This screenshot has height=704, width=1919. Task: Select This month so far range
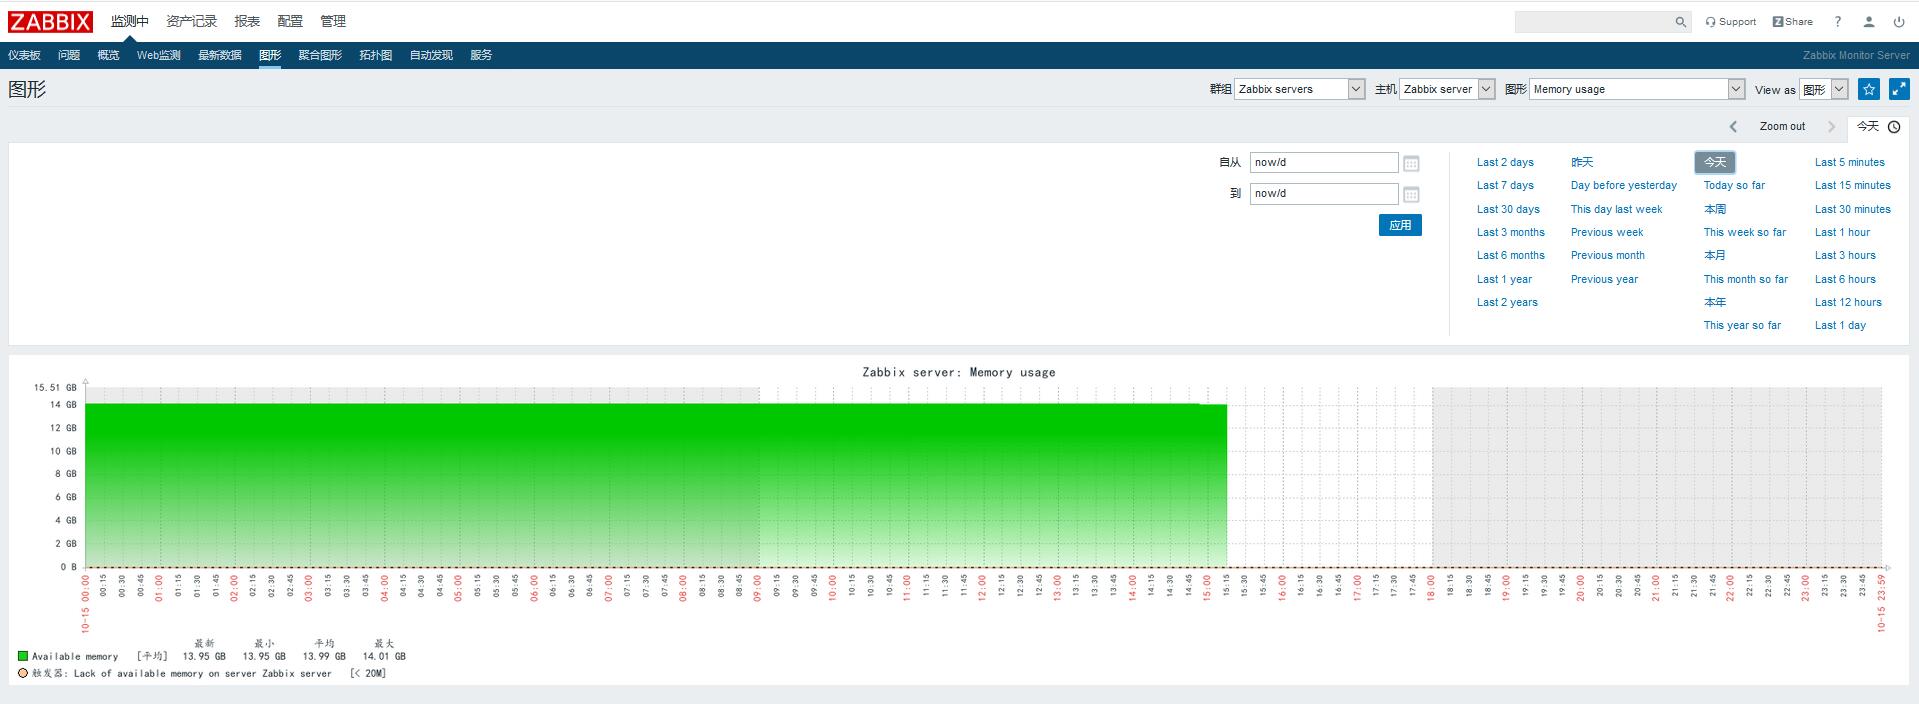(1746, 279)
